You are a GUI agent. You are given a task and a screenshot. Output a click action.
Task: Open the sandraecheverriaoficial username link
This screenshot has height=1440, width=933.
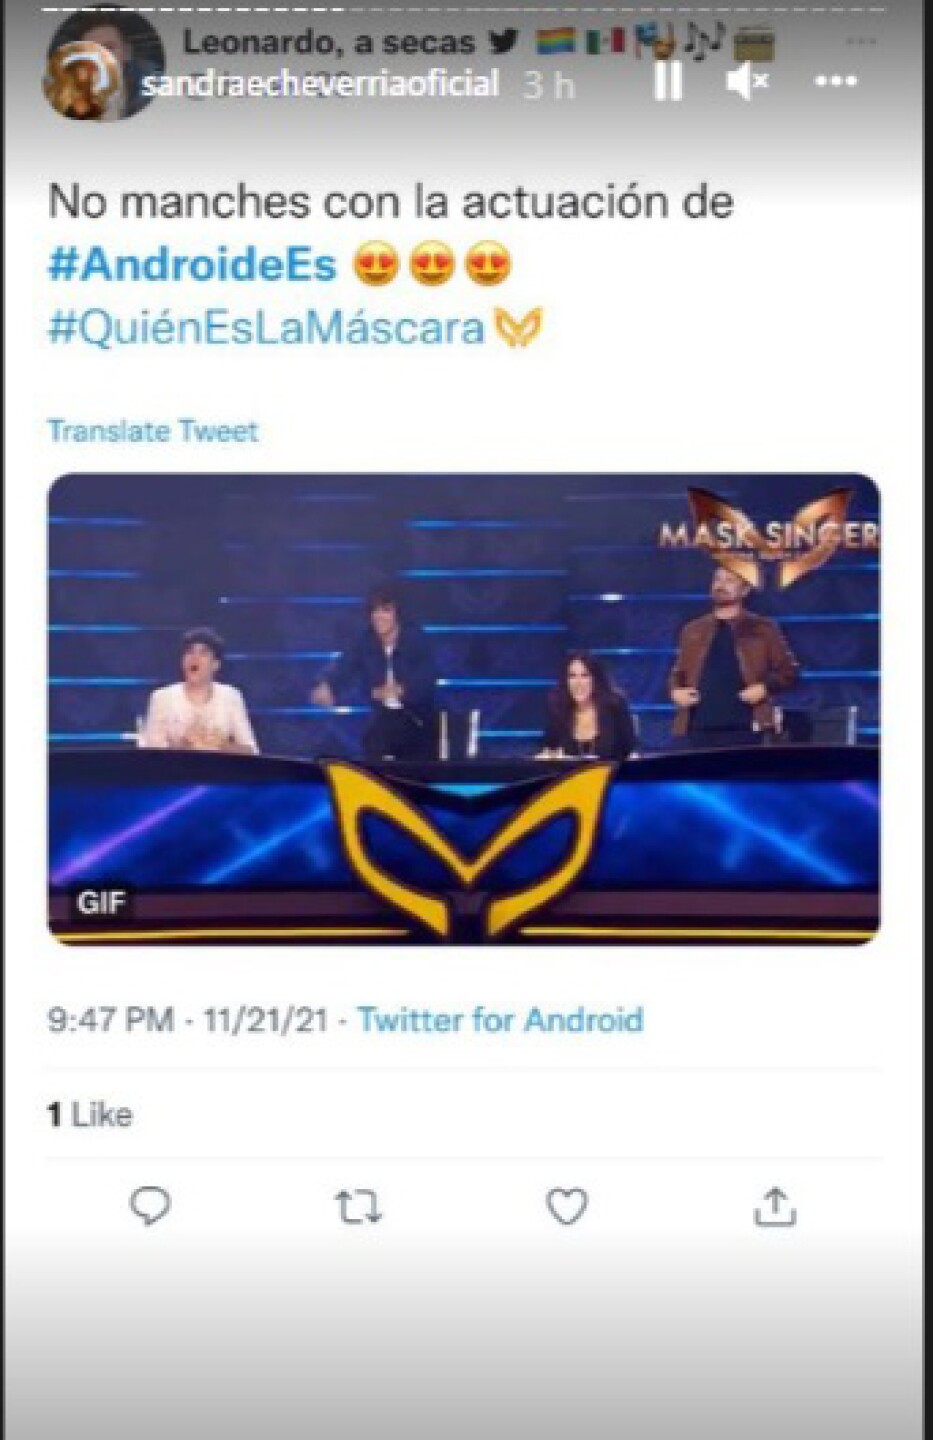coord(320,84)
